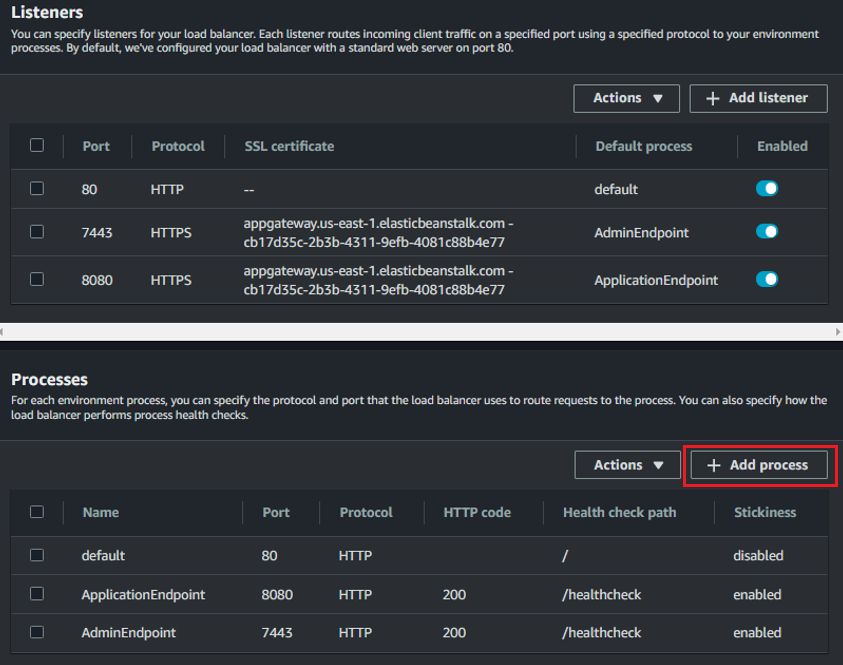
Task: Click the Stickiness column header
Action: pos(764,512)
